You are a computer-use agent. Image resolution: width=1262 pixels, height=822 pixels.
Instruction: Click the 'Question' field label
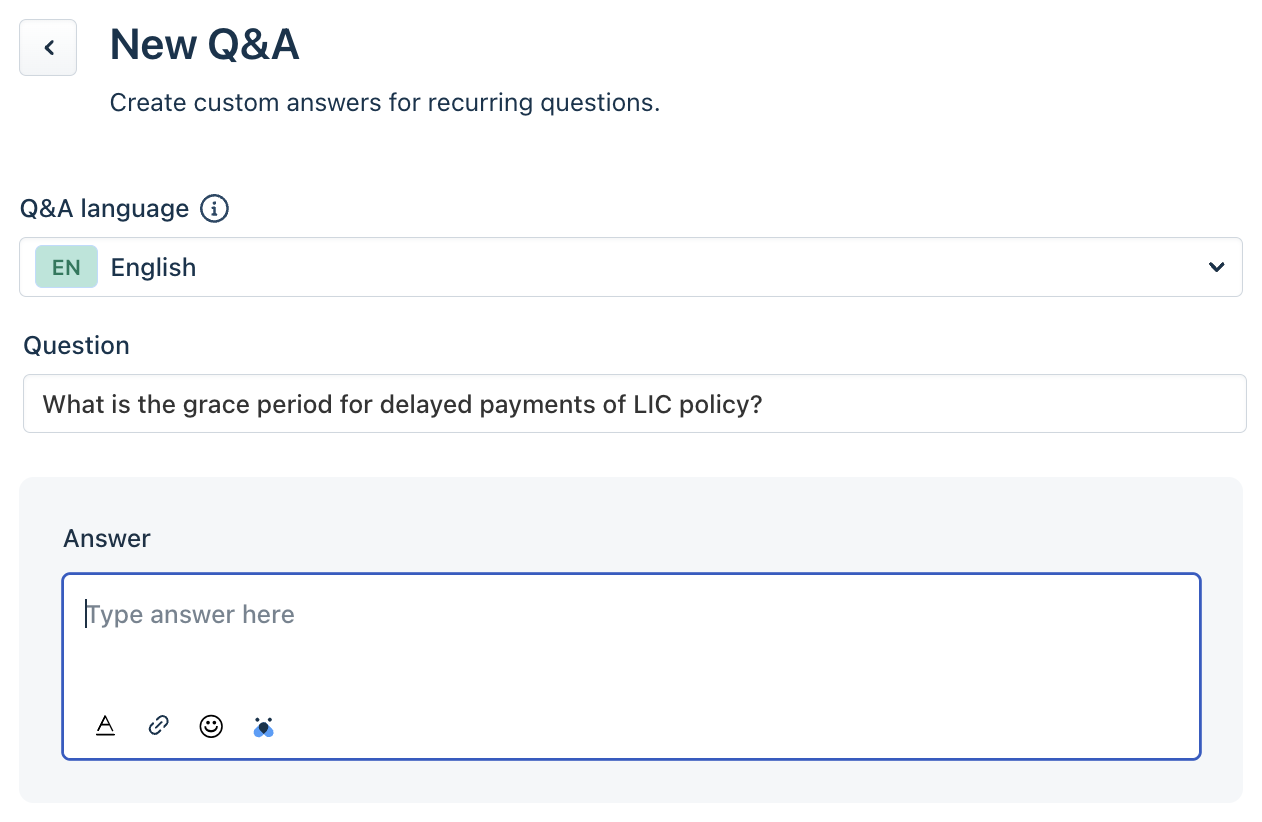[x=76, y=346]
